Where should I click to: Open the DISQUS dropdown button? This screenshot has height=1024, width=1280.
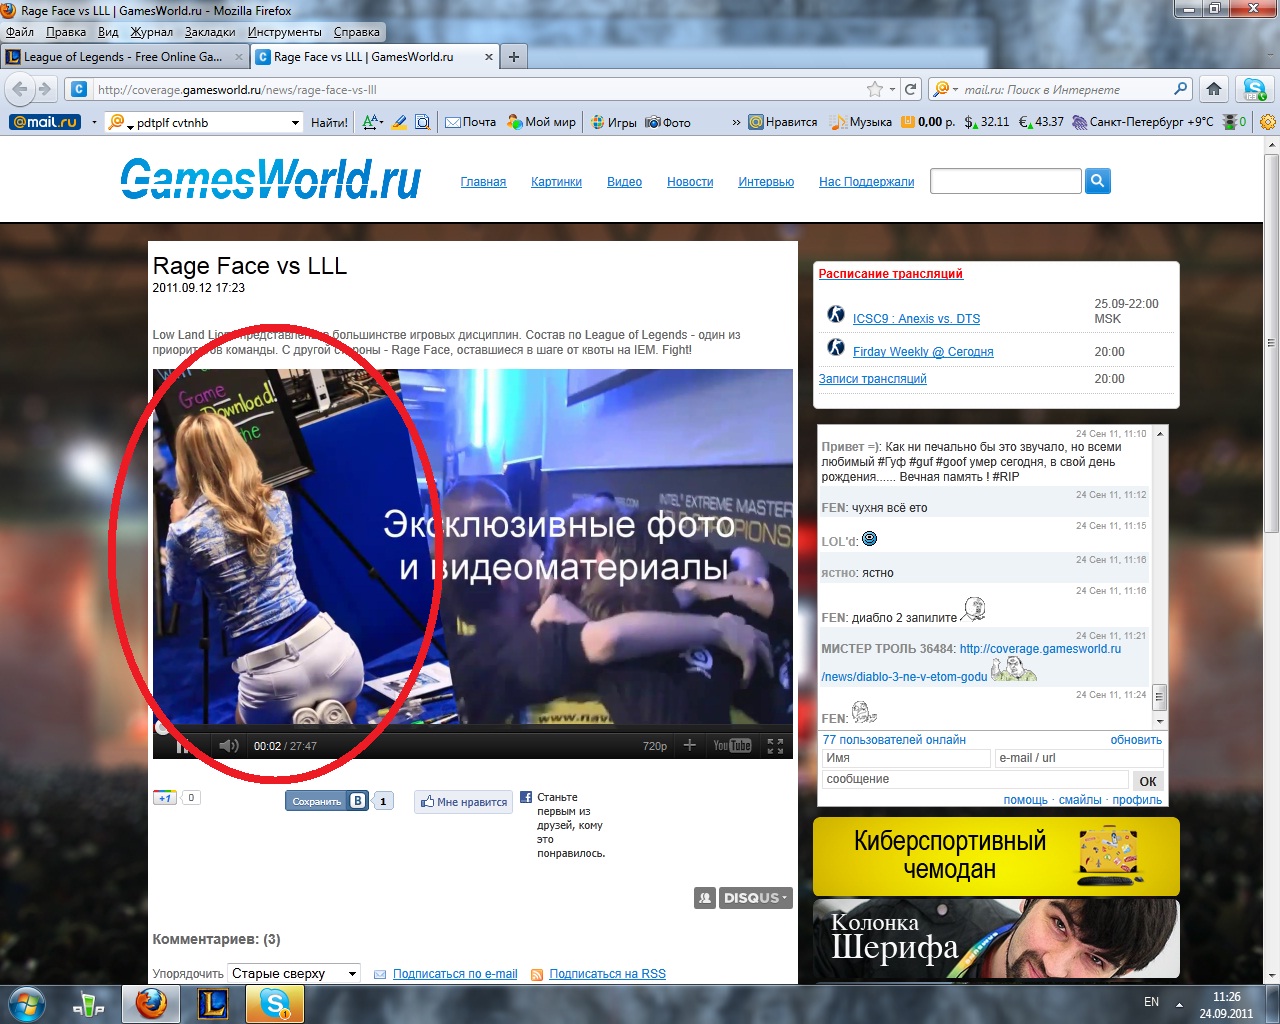[x=756, y=898]
